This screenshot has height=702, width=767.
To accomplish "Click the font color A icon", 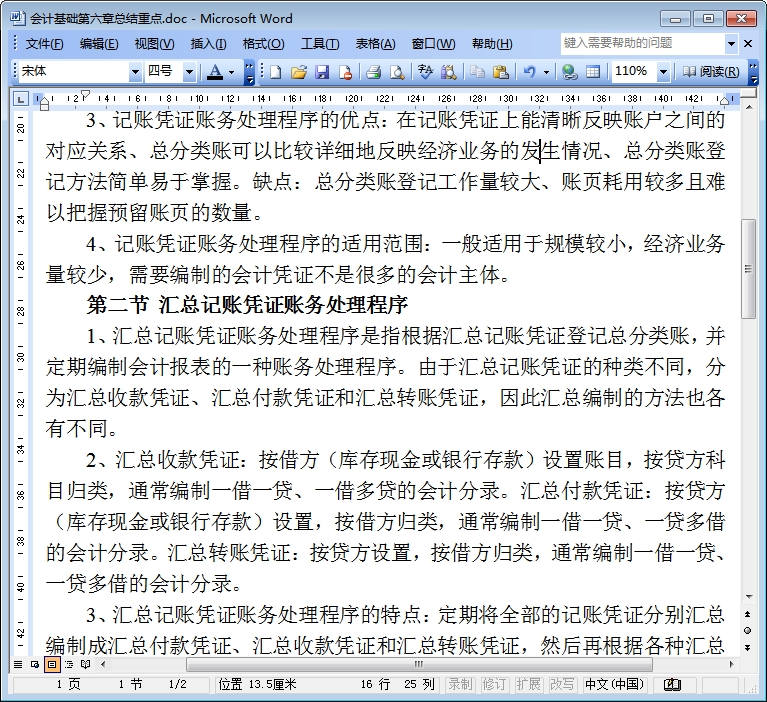I will click(x=215, y=72).
